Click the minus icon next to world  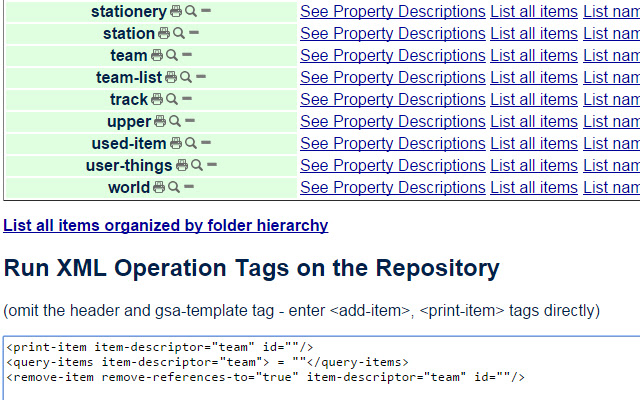189,187
